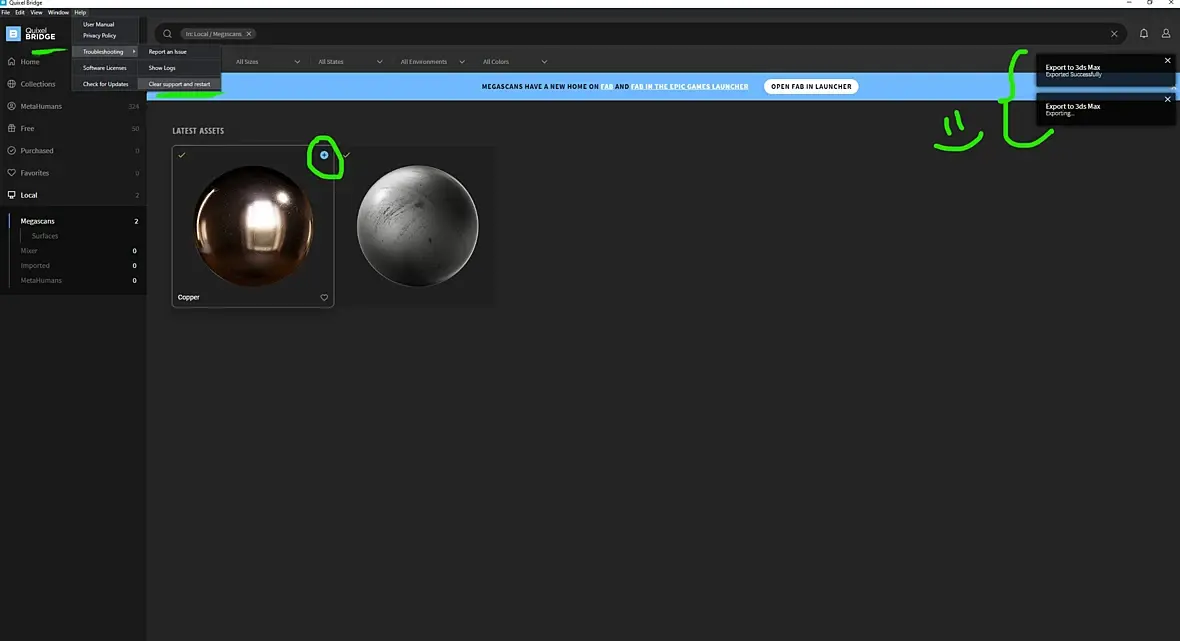Open the MetaHumans category with 324 items
This screenshot has height=641, width=1180.
(x=73, y=106)
